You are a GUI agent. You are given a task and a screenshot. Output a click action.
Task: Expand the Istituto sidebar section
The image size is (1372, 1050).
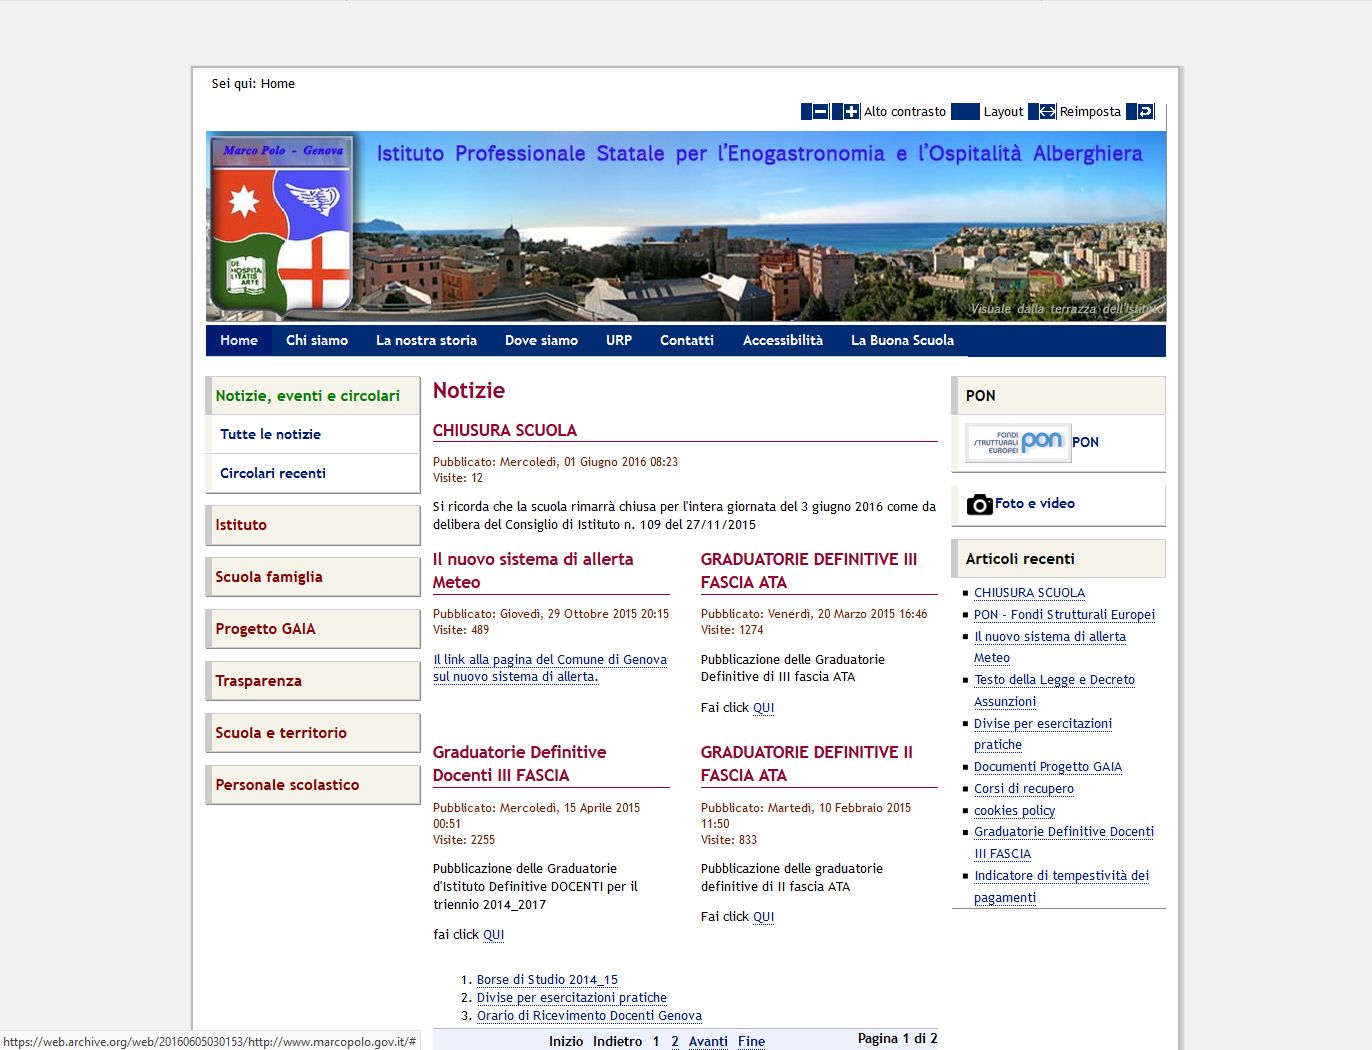tap(313, 524)
